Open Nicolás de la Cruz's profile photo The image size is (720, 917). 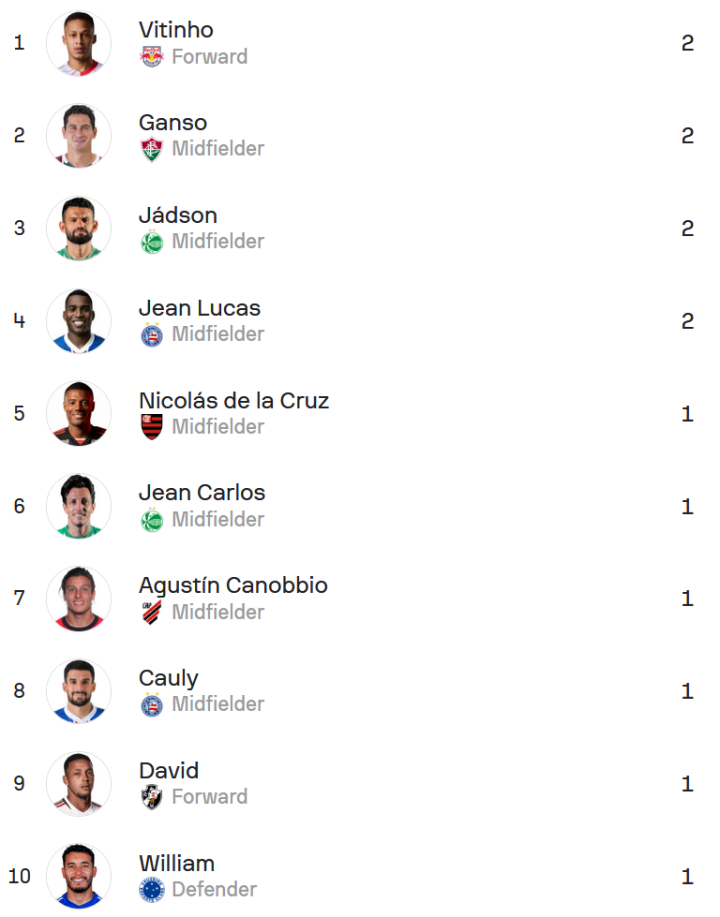click(x=79, y=413)
